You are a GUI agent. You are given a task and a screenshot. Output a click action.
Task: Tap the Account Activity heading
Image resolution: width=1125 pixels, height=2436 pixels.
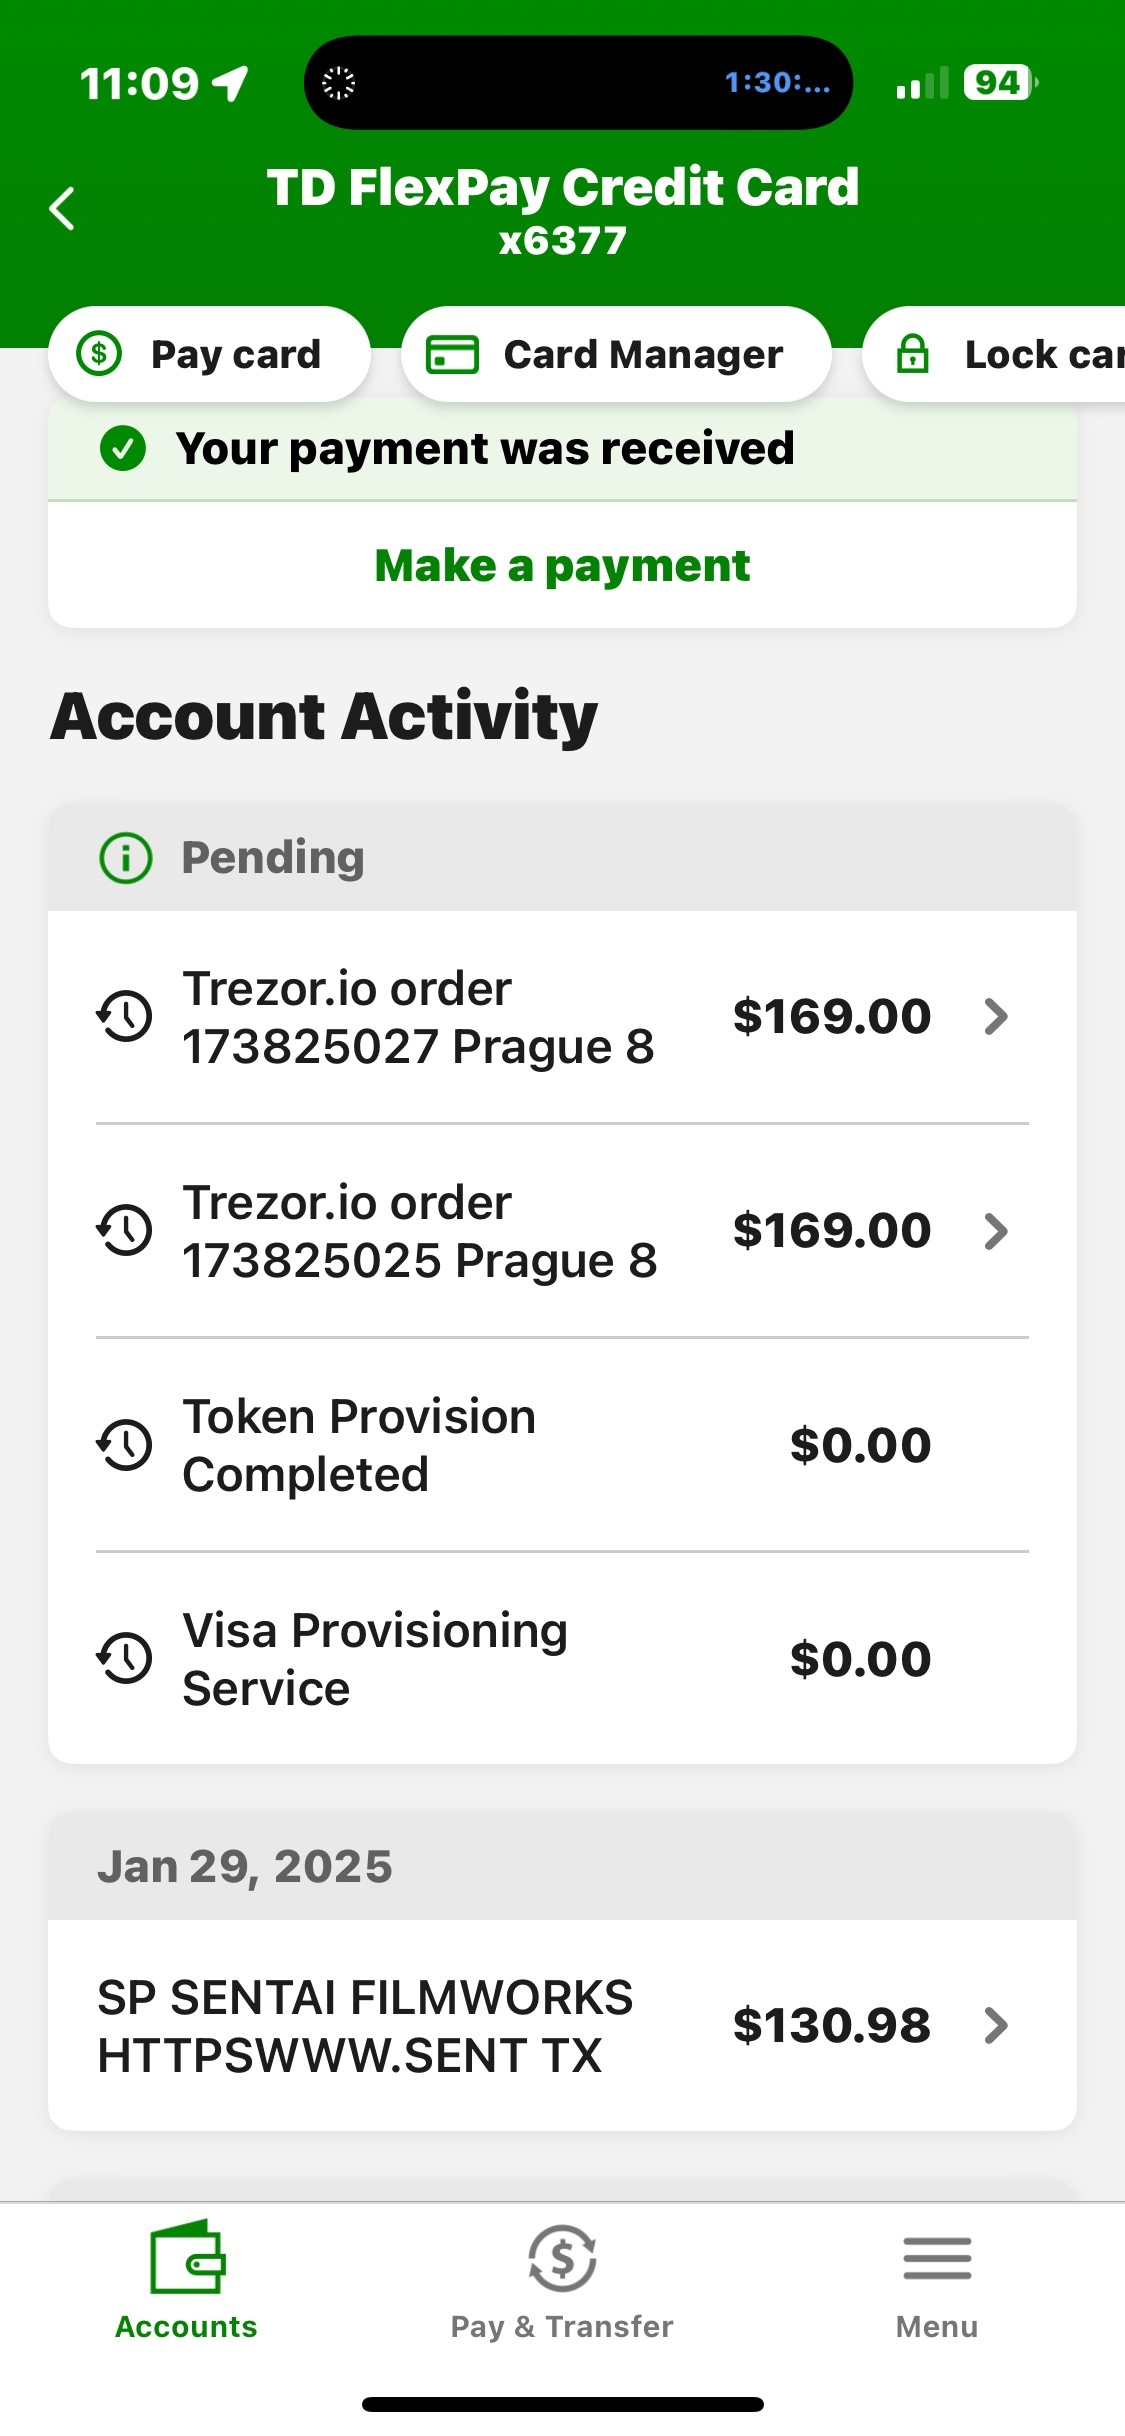[x=324, y=717]
